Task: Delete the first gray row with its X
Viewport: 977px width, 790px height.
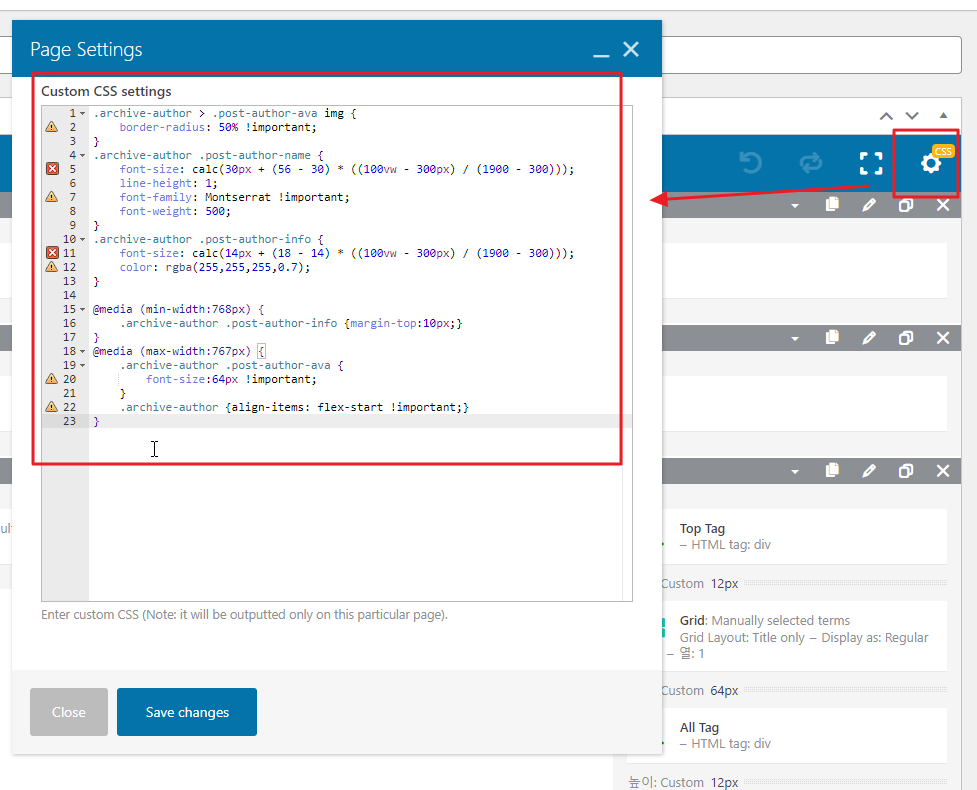Action: point(943,204)
